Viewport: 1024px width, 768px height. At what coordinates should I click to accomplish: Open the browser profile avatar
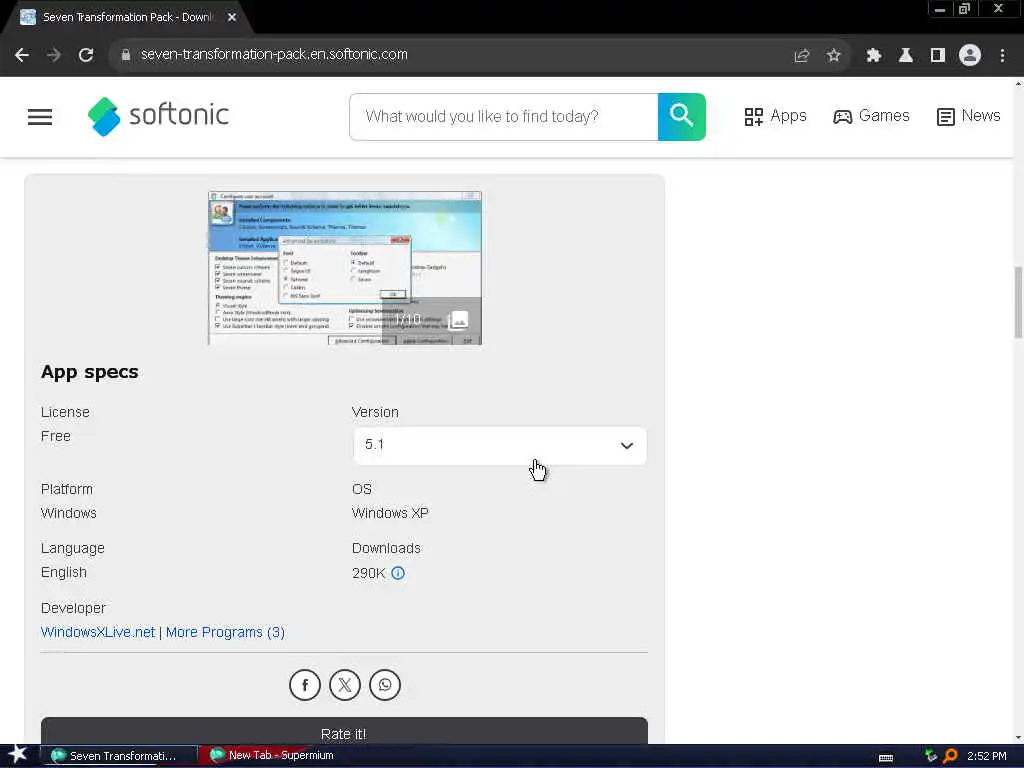click(970, 55)
